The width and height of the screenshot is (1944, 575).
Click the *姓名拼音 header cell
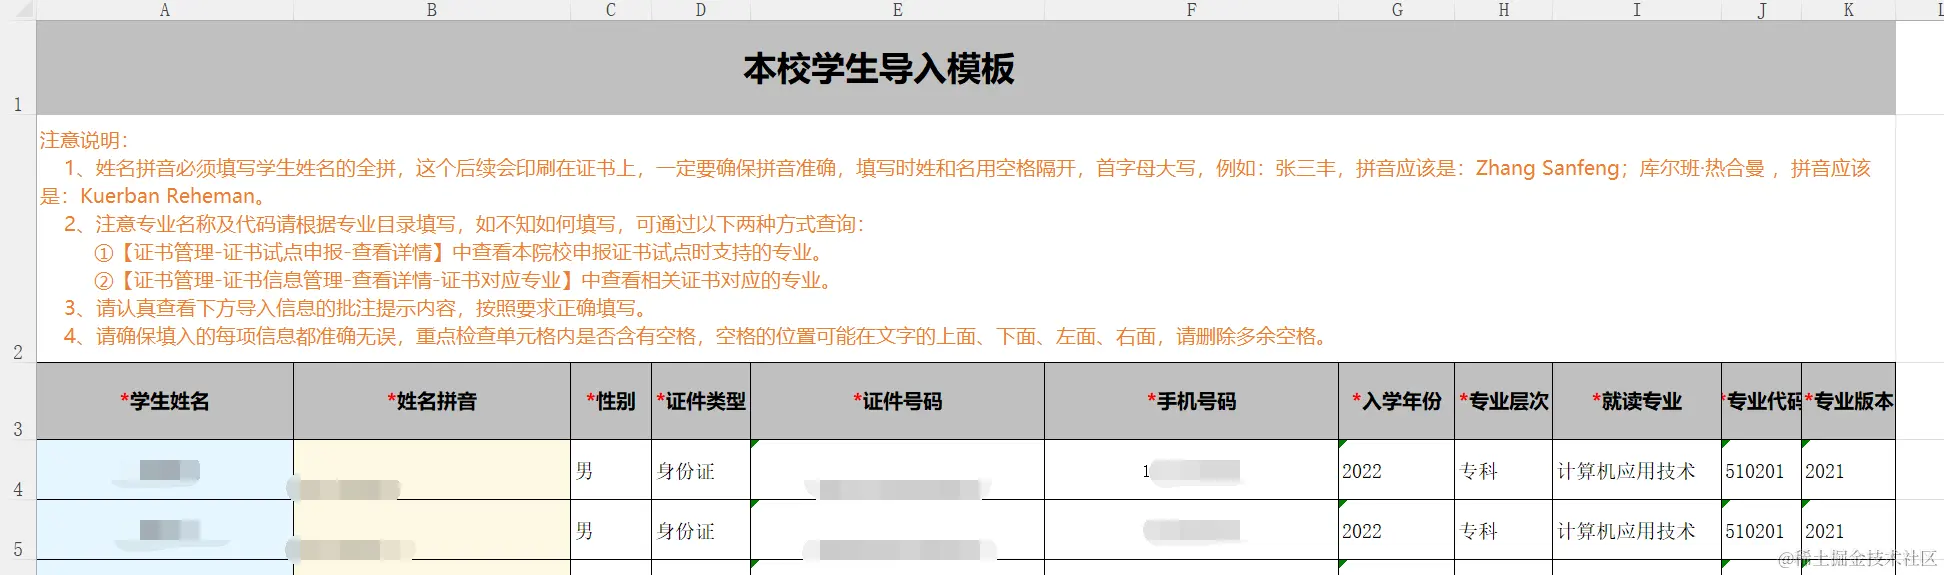point(432,401)
